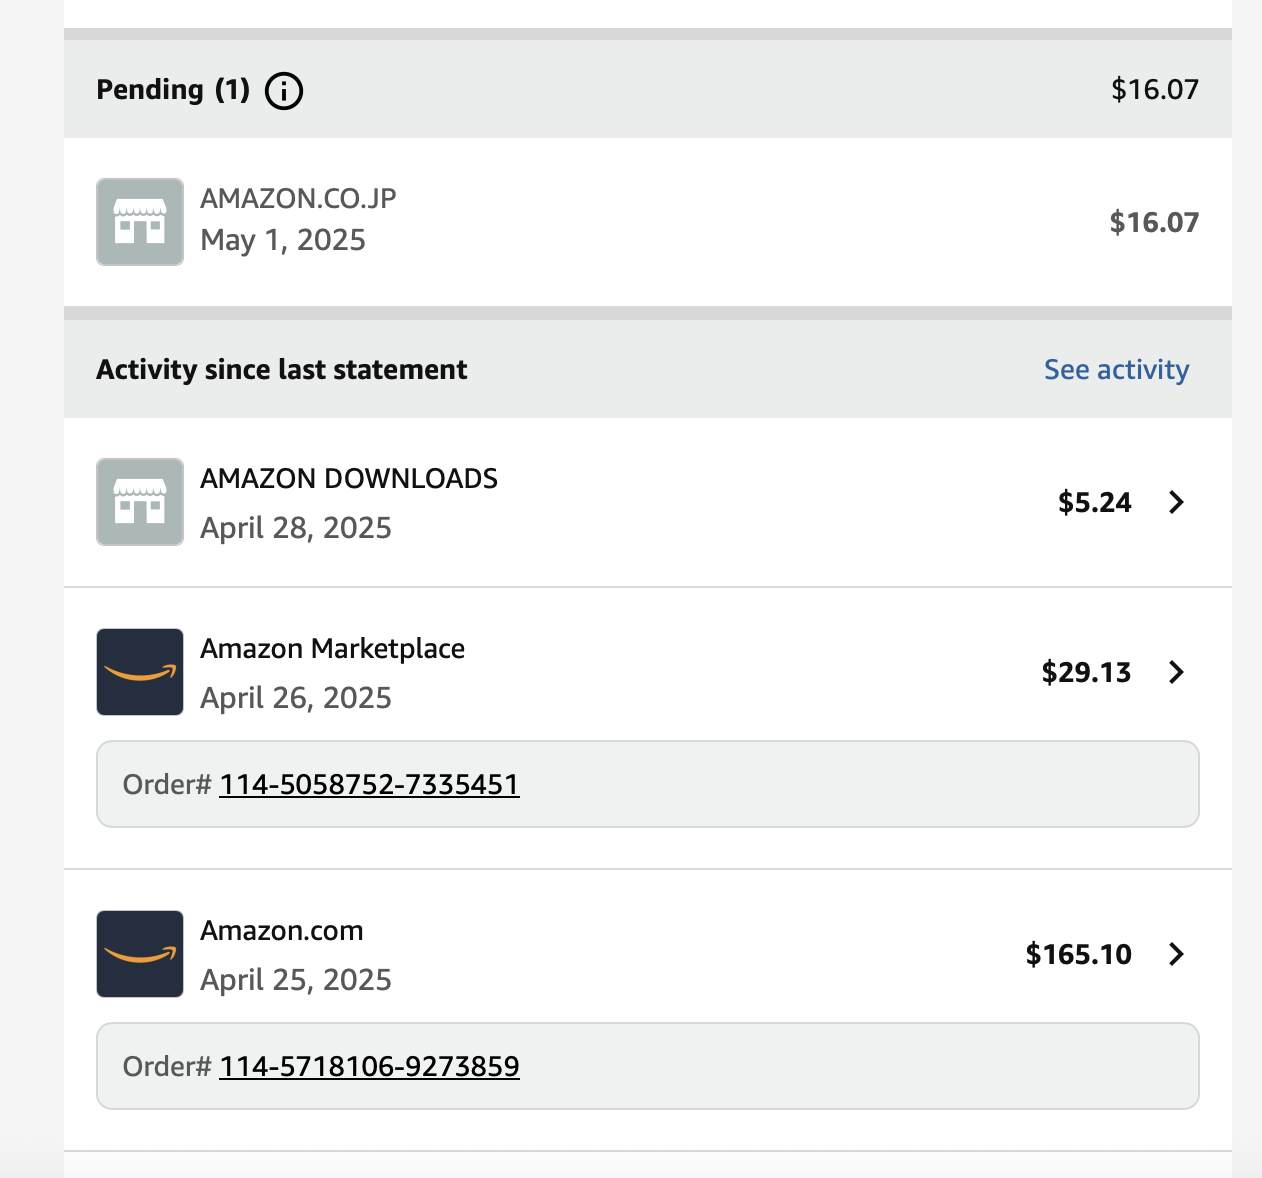Image resolution: width=1262 pixels, height=1178 pixels.
Task: Select the Amazon Marketplace transaction name
Action: click(332, 649)
